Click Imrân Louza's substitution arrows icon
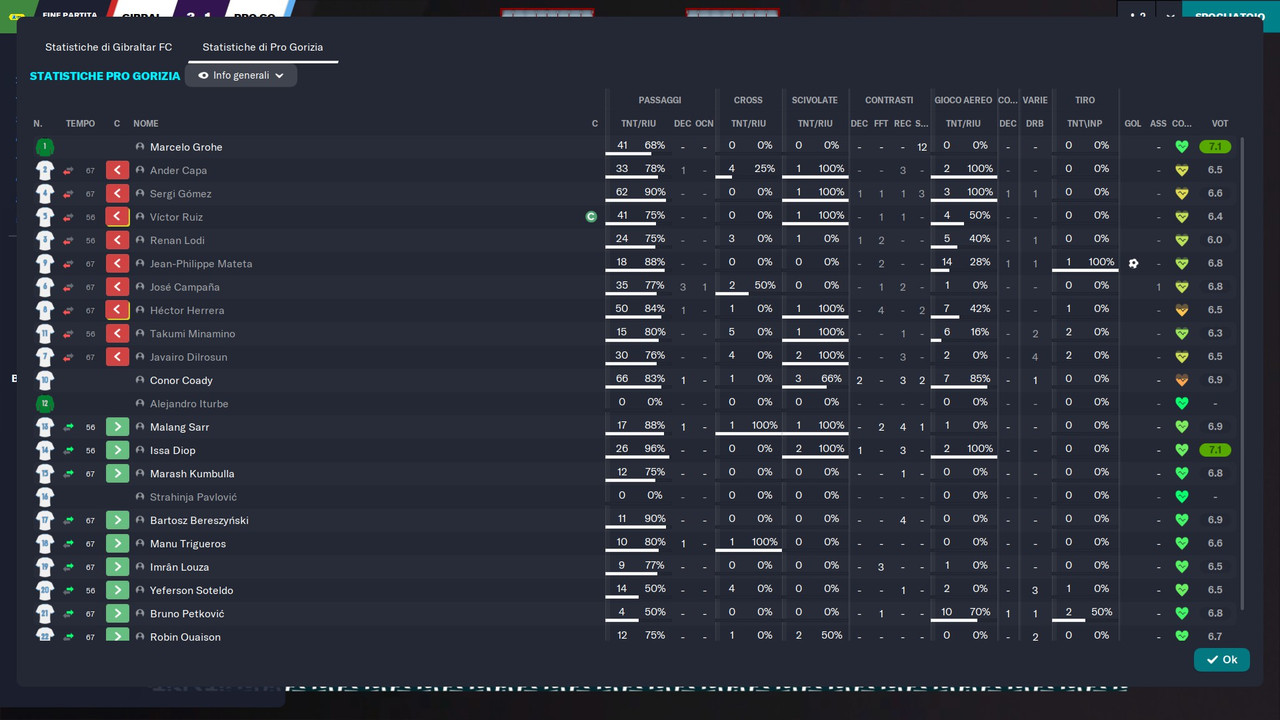 [68, 567]
